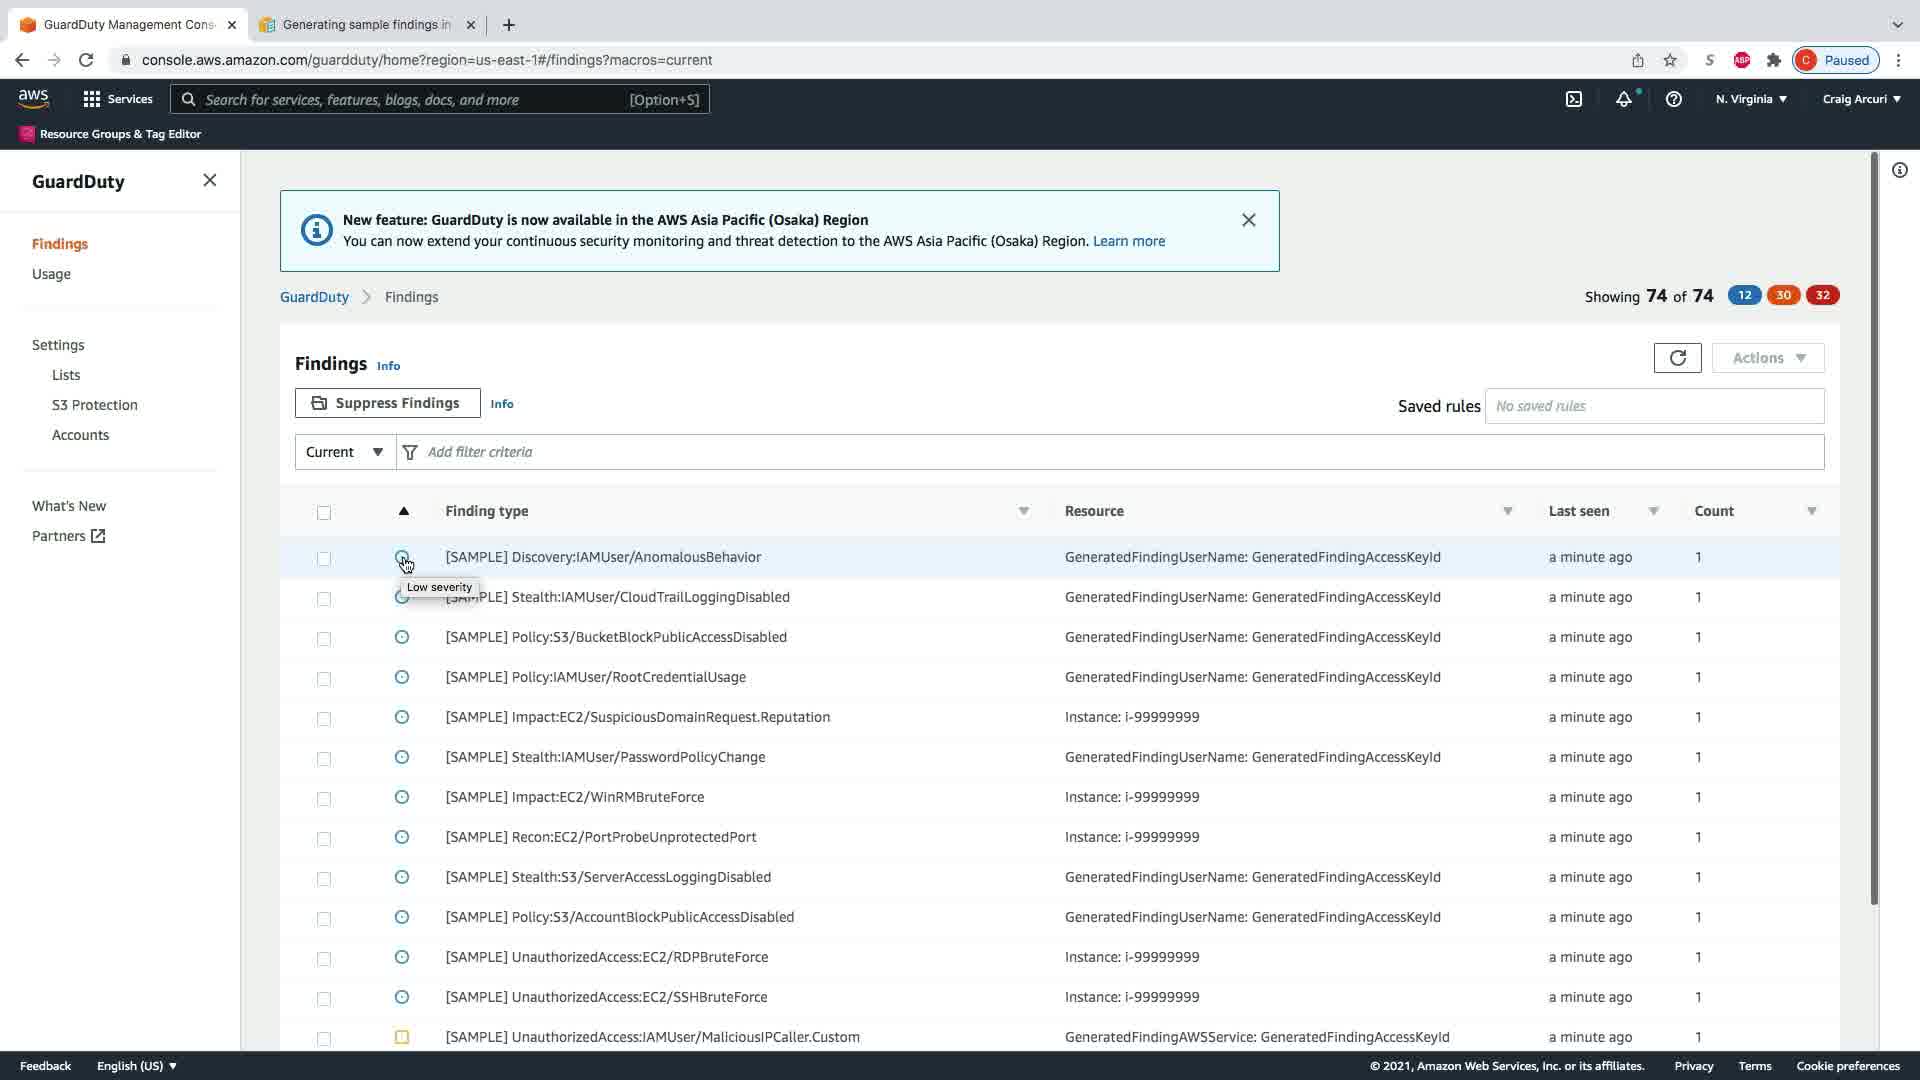Image resolution: width=1920 pixels, height=1080 pixels.
Task: Expand the Actions dropdown
Action: [x=1767, y=358]
